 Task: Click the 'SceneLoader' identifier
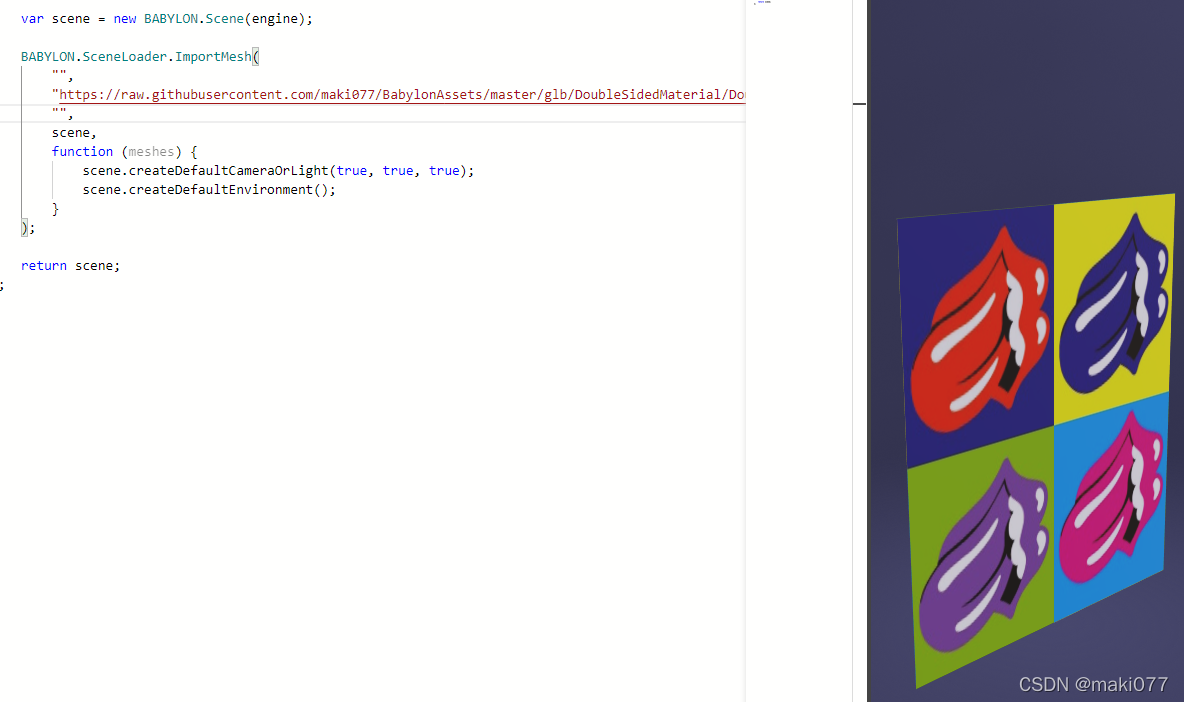click(x=125, y=57)
